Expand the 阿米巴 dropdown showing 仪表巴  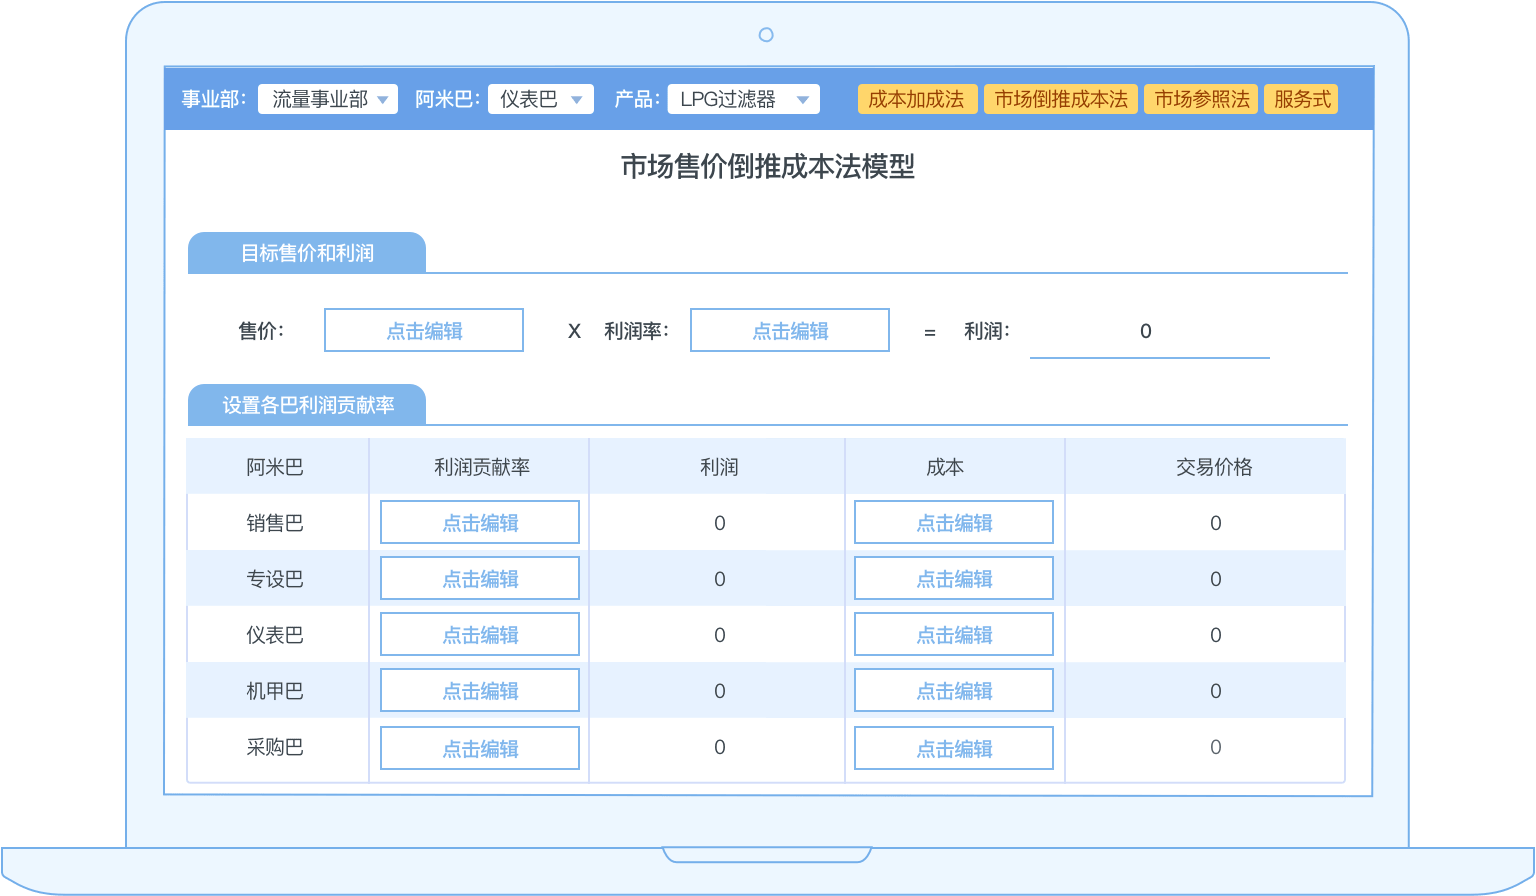[x=540, y=99]
